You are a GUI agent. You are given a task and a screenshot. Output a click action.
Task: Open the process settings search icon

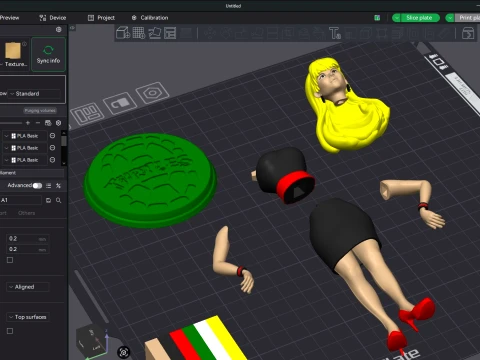(x=59, y=200)
